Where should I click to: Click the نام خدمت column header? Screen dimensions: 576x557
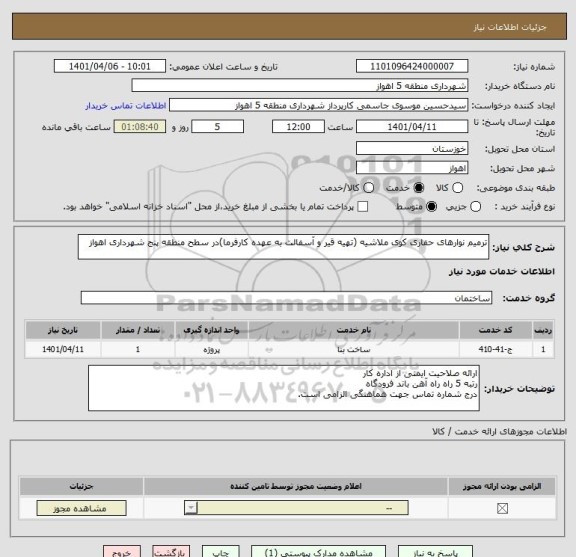[x=354, y=330]
